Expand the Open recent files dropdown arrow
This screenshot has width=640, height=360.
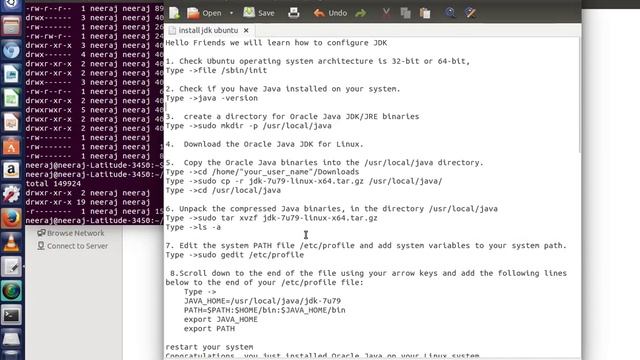click(231, 13)
